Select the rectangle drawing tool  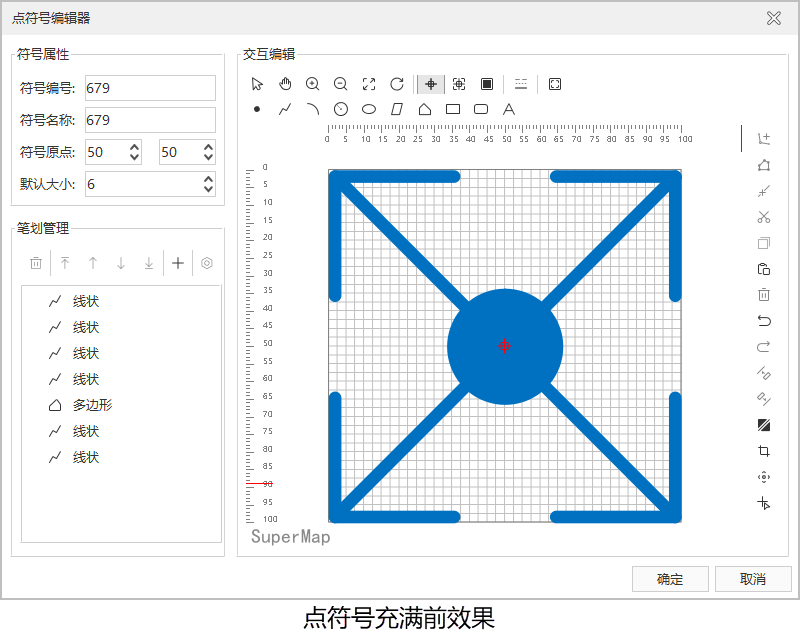[x=453, y=109]
